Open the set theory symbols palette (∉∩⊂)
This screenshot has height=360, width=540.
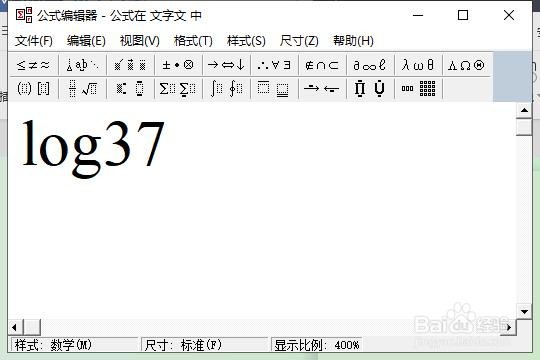tap(322, 65)
